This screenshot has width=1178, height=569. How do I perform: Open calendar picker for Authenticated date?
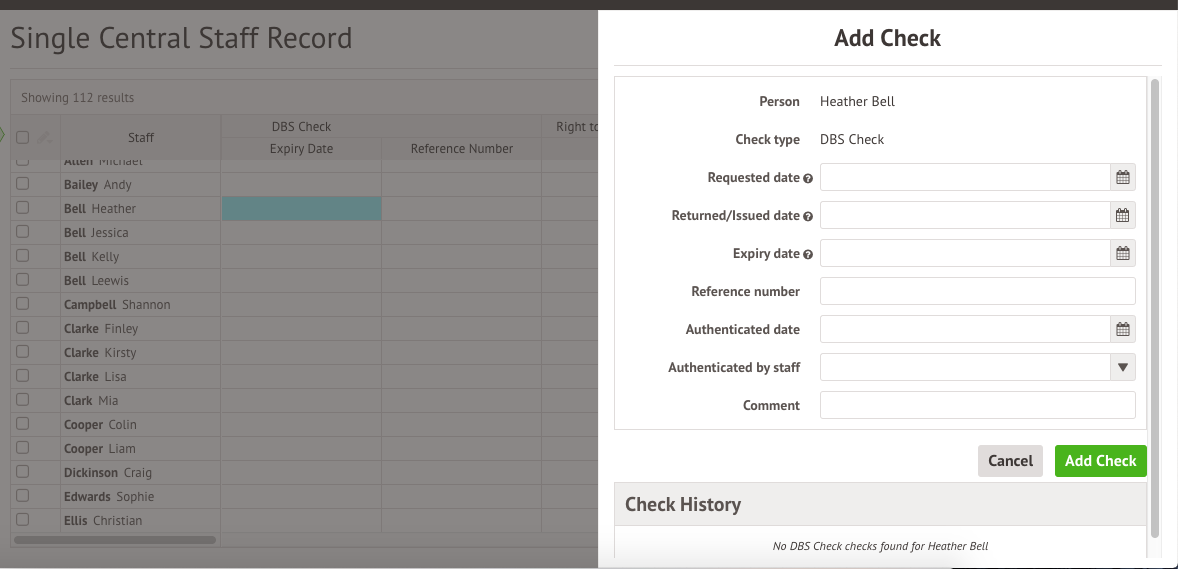[x=1122, y=329]
